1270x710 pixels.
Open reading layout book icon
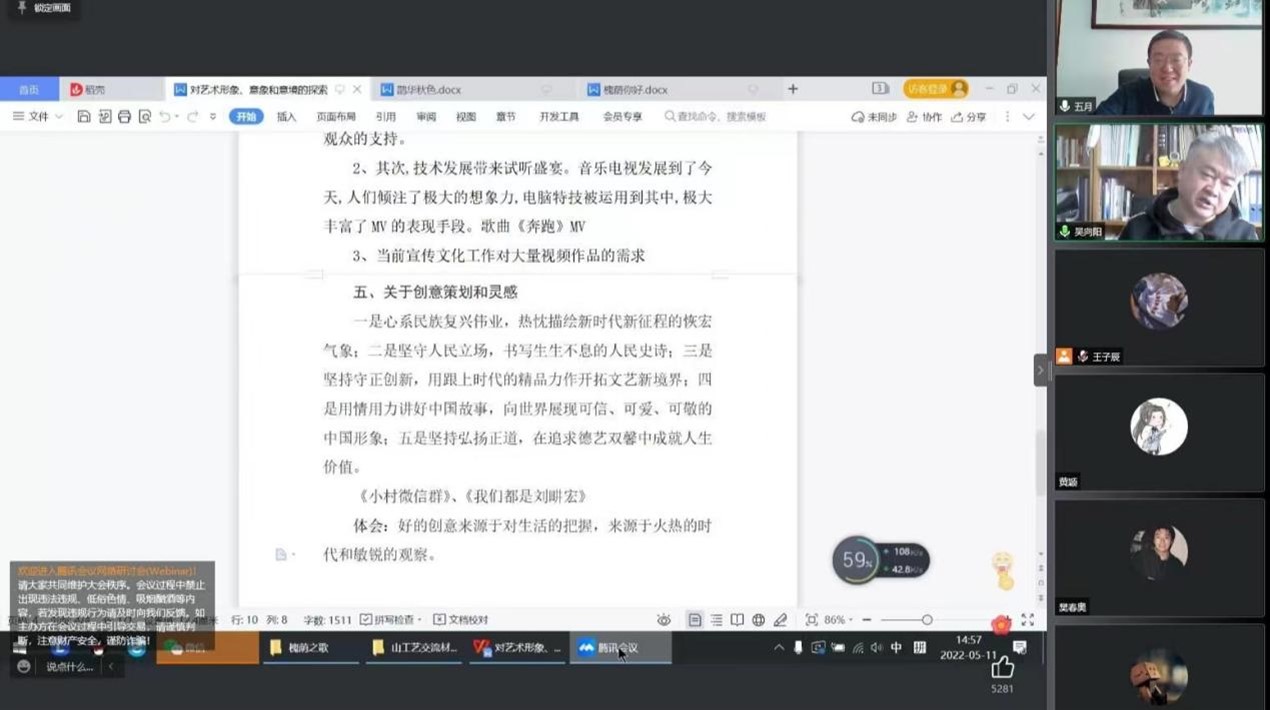pos(737,620)
